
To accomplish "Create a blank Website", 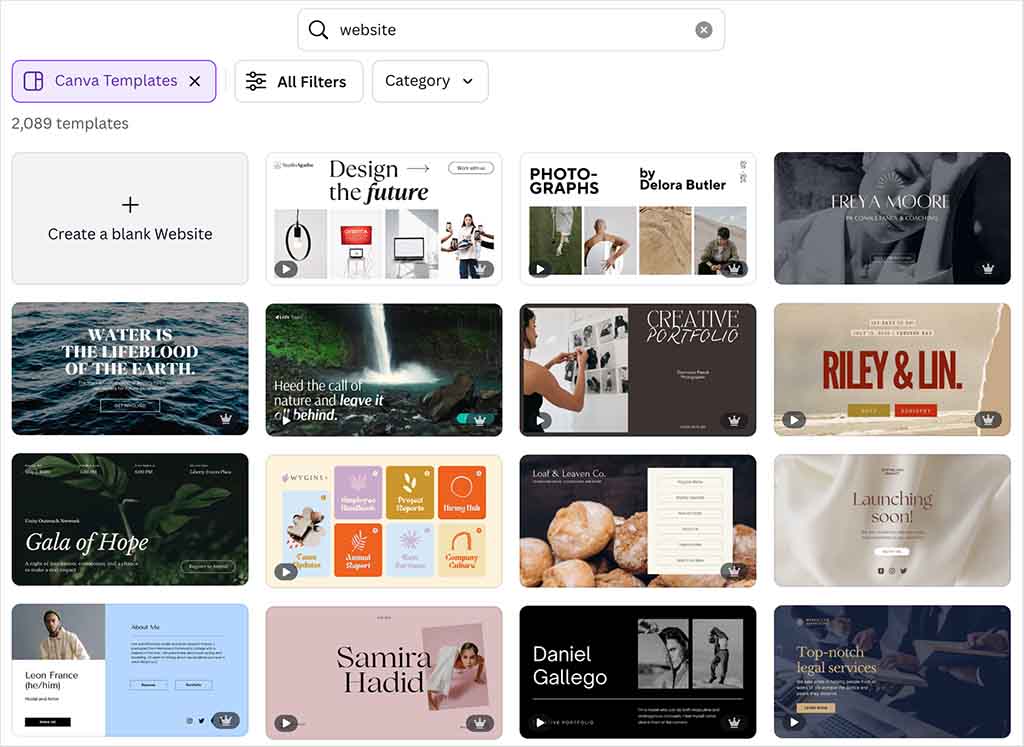I will (130, 218).
